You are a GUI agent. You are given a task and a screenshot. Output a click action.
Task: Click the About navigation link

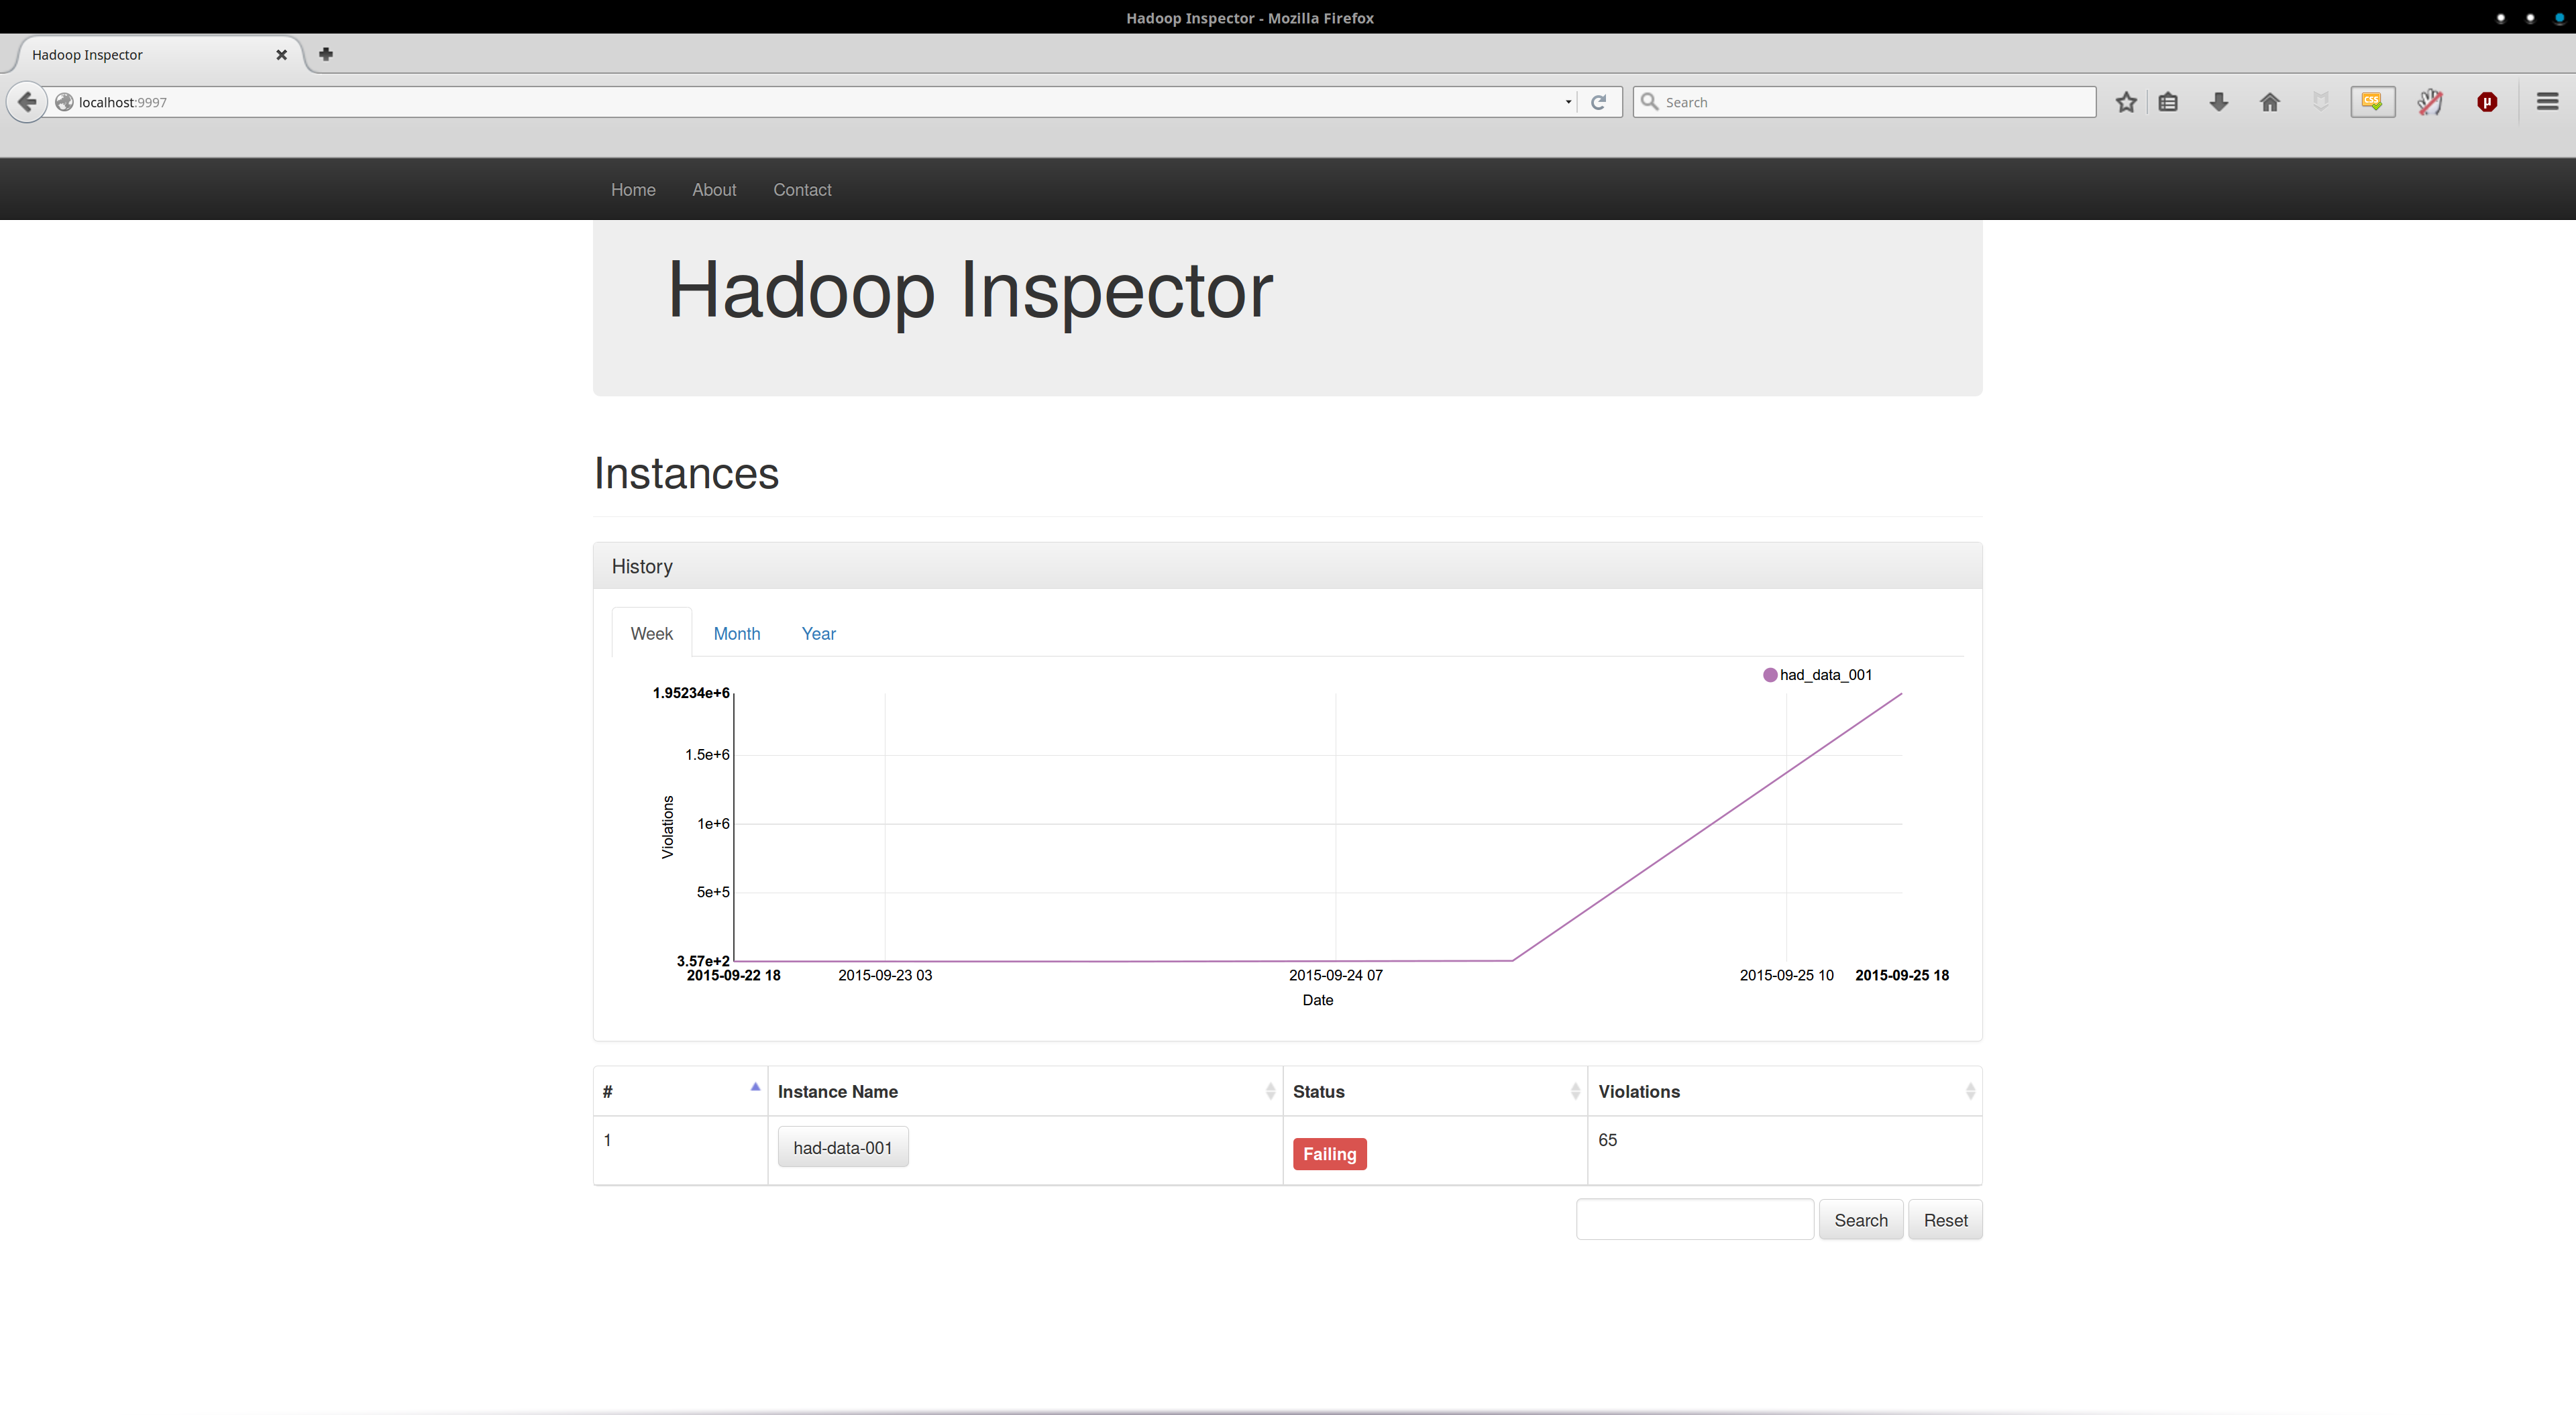click(x=714, y=190)
